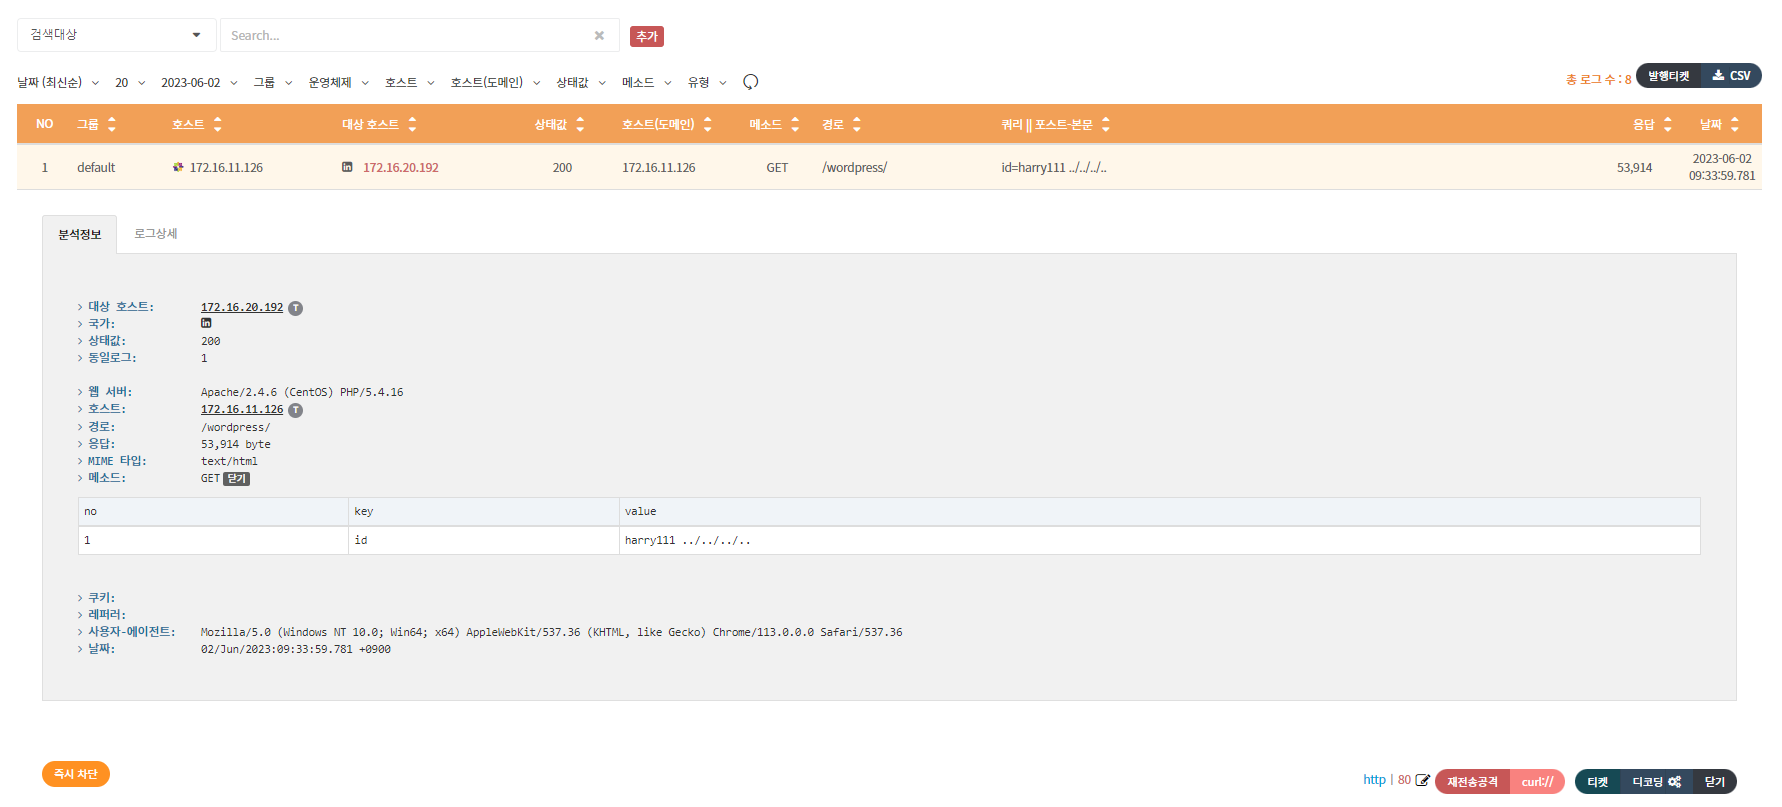Screen dimensions: 1782x807
Task: Clear the search box with the X icon
Action: tap(599, 36)
